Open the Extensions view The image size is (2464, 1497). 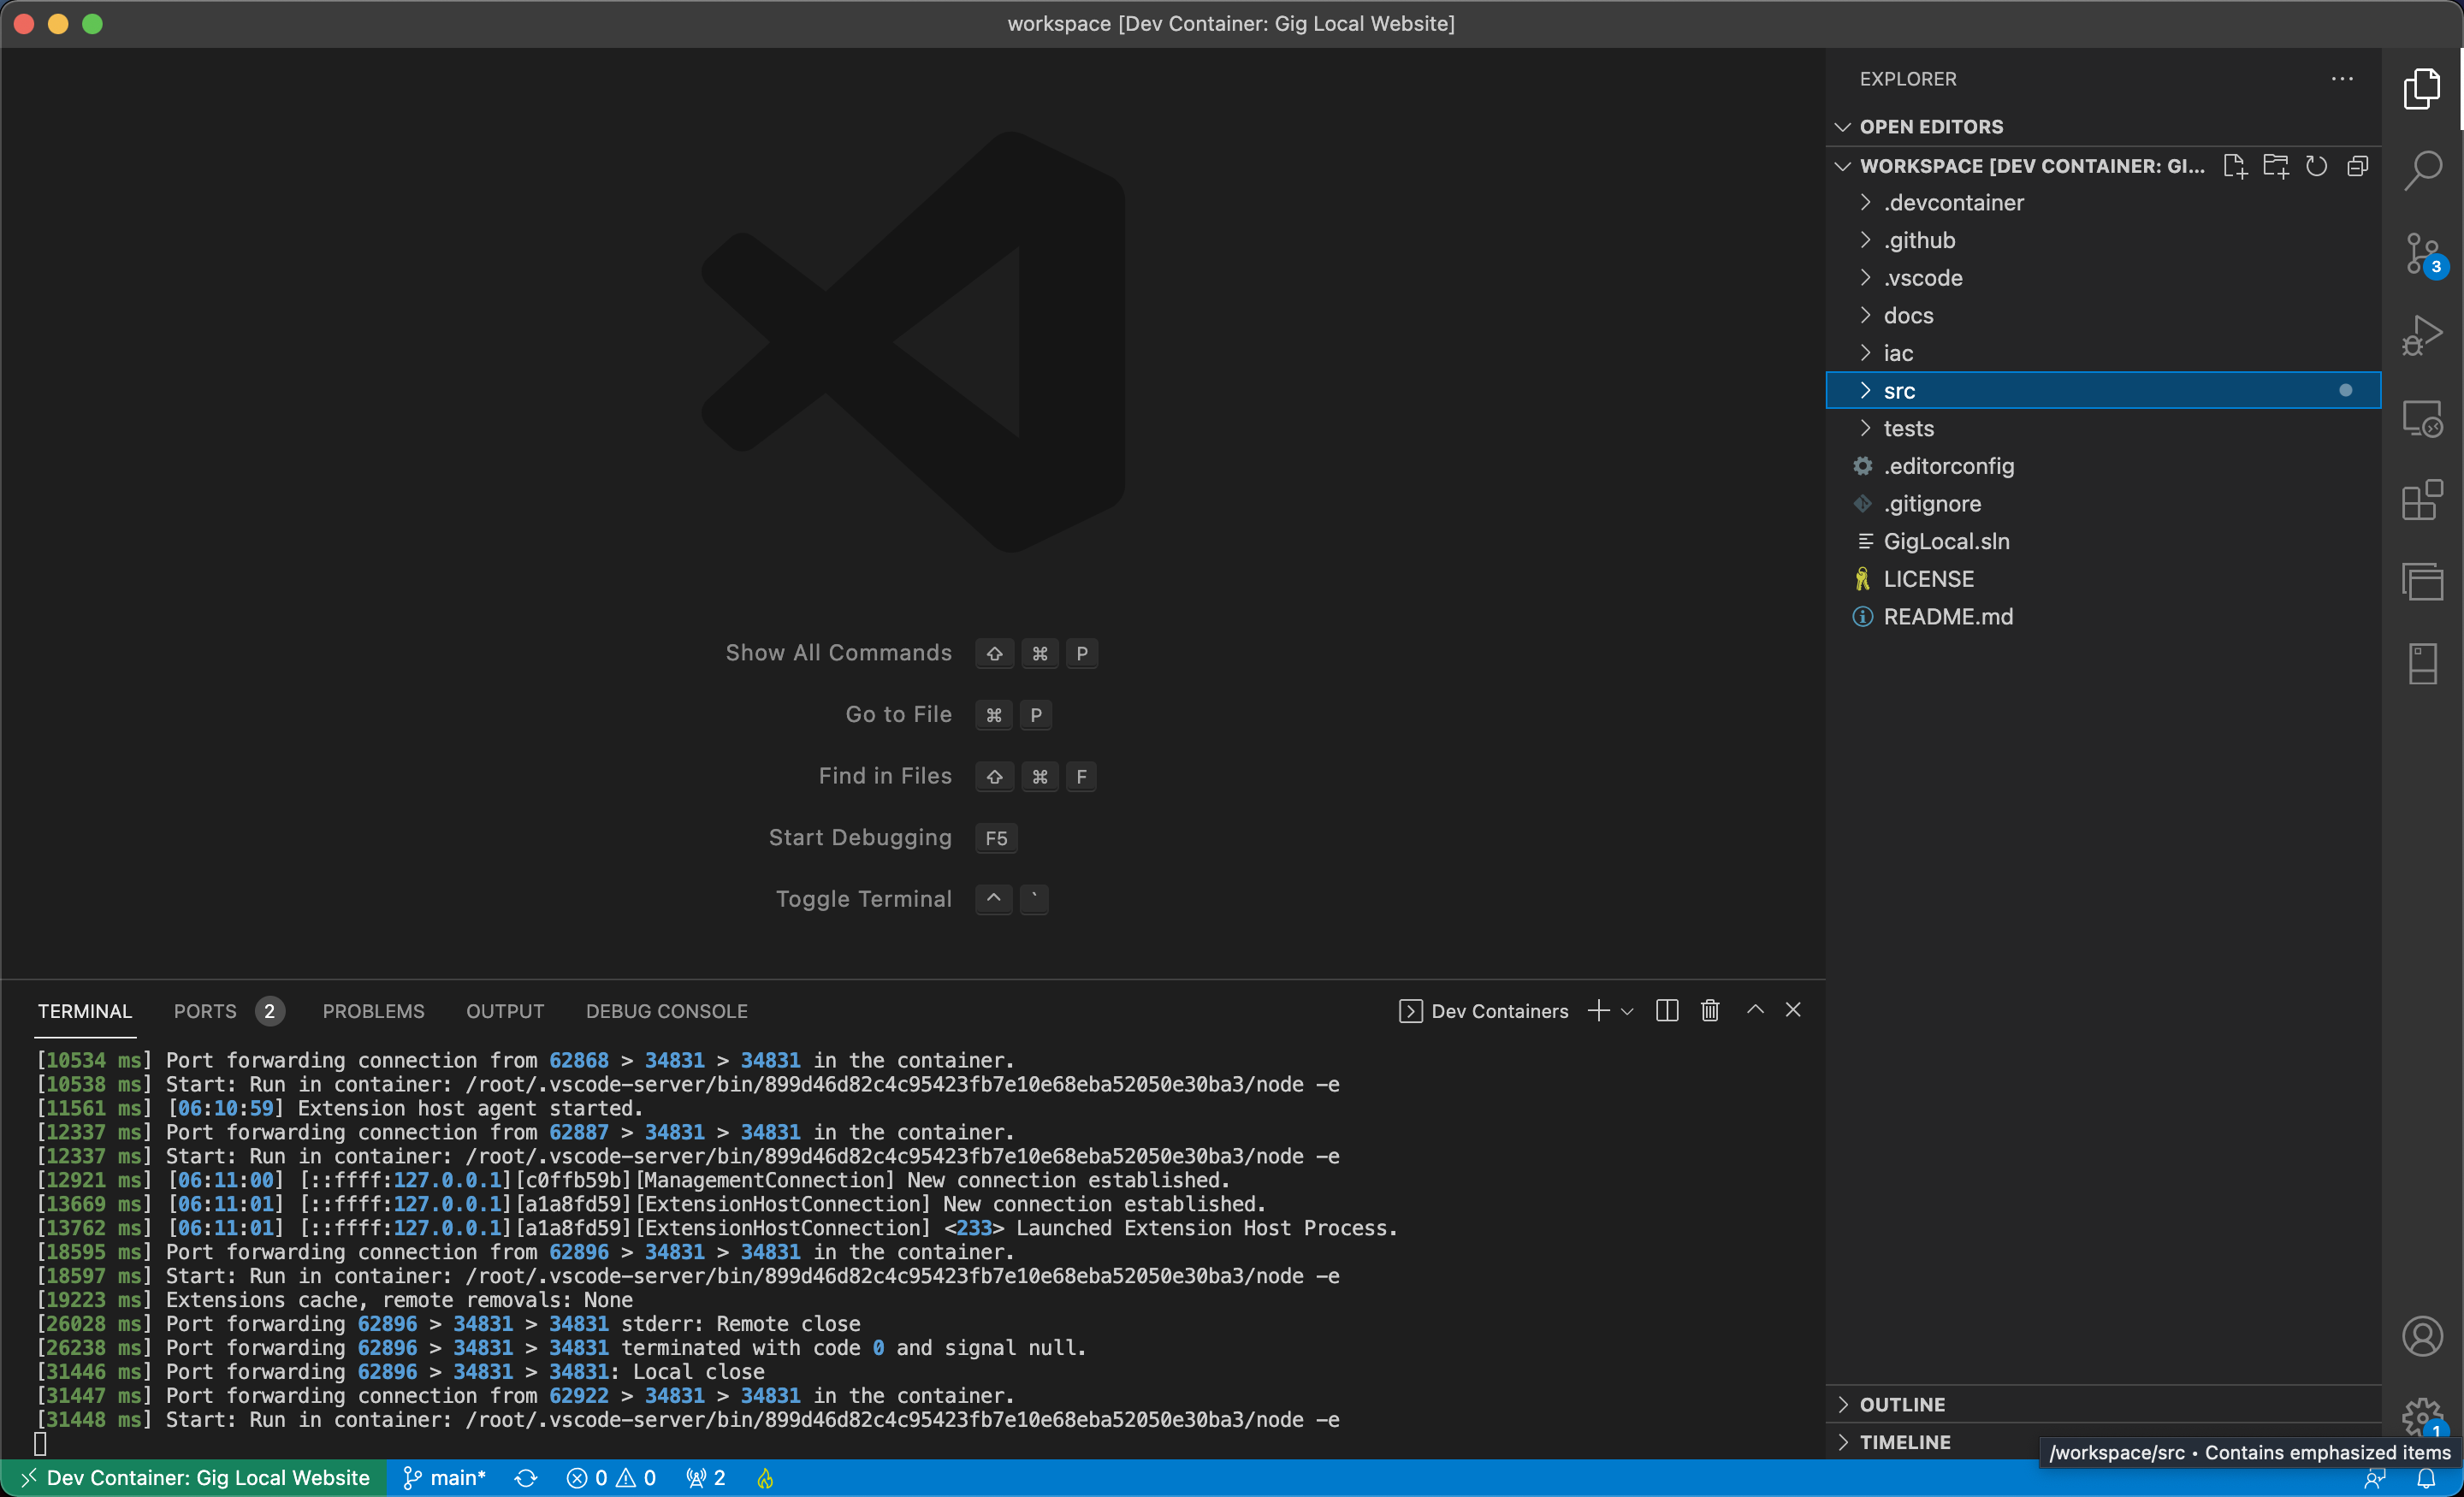[2421, 500]
